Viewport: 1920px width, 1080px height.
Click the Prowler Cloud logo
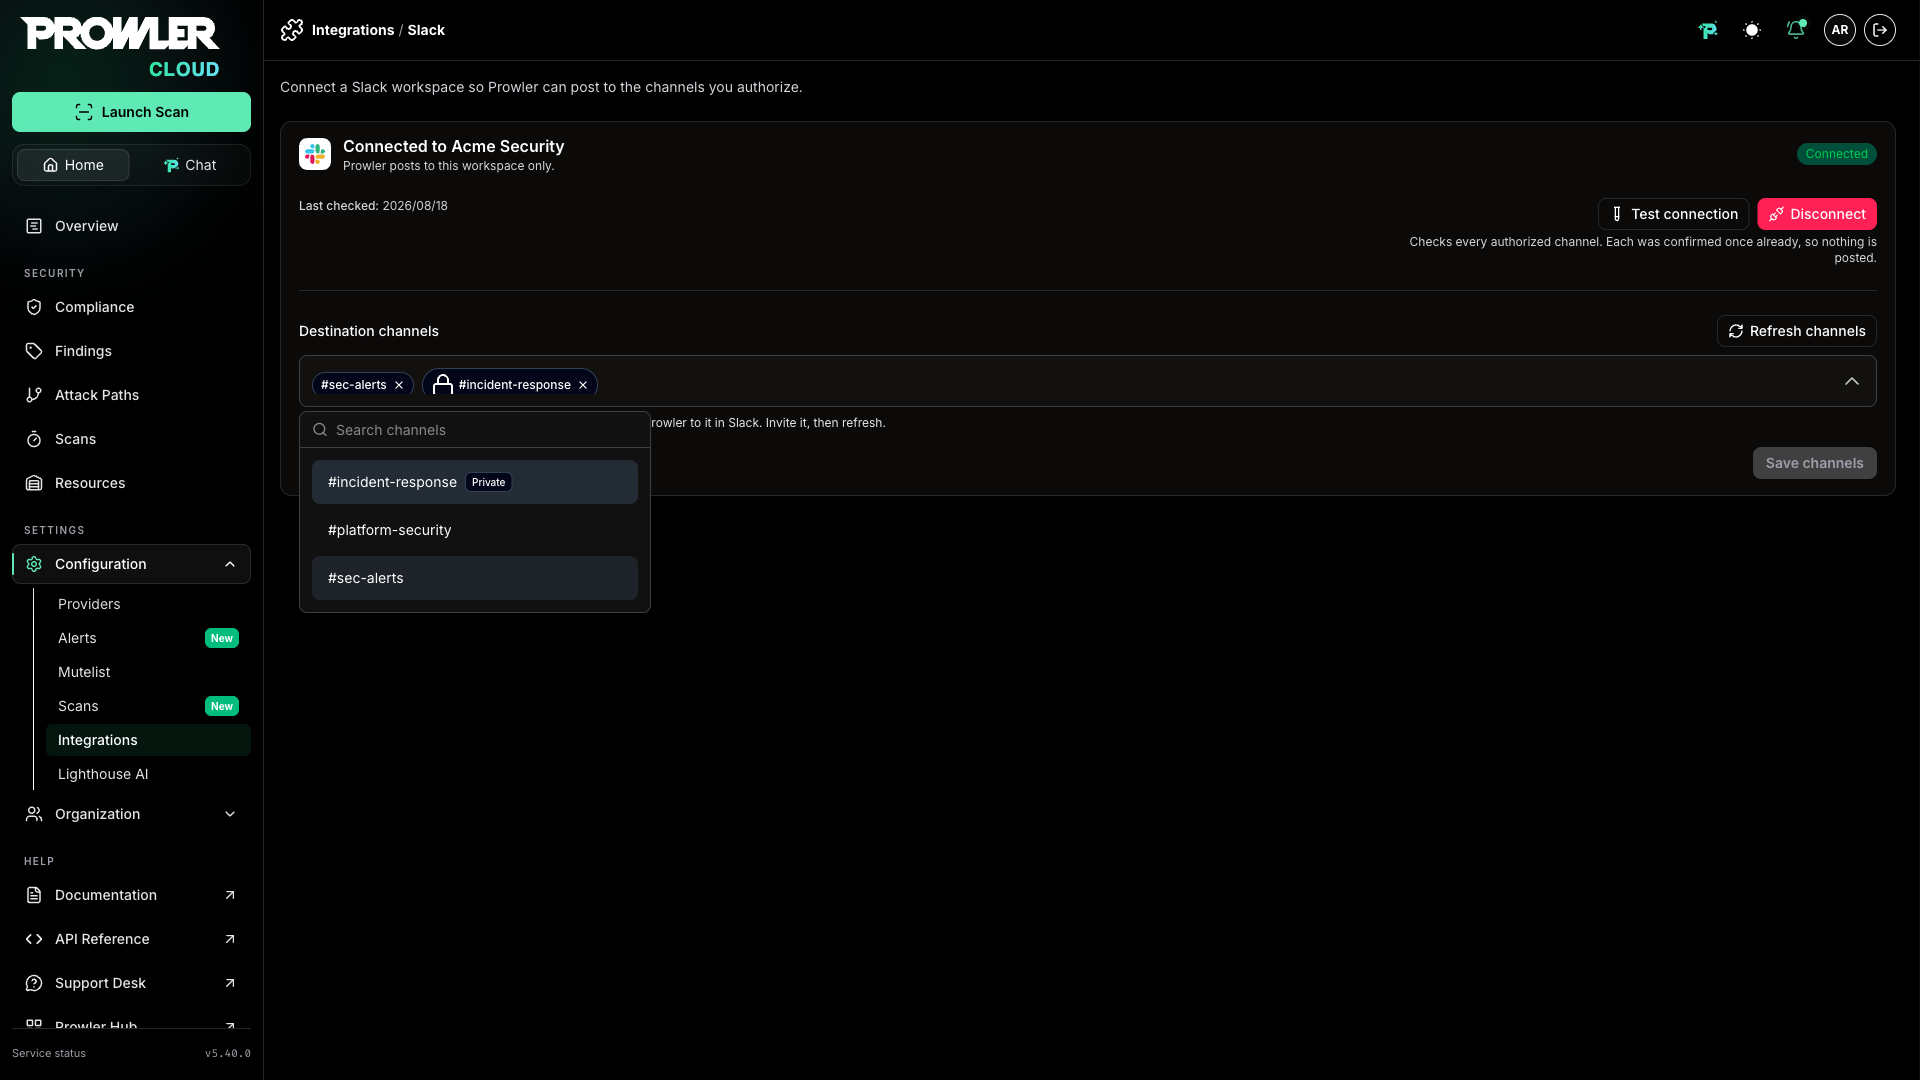(x=120, y=47)
